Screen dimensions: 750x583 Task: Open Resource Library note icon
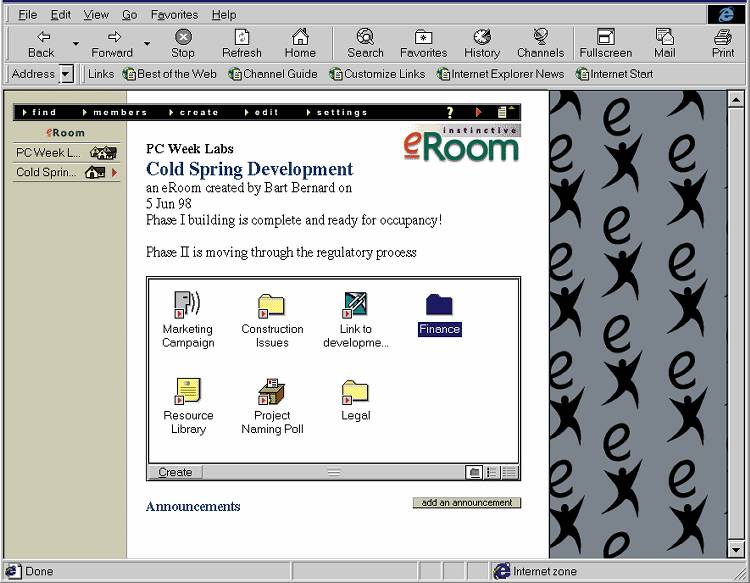[x=188, y=391]
